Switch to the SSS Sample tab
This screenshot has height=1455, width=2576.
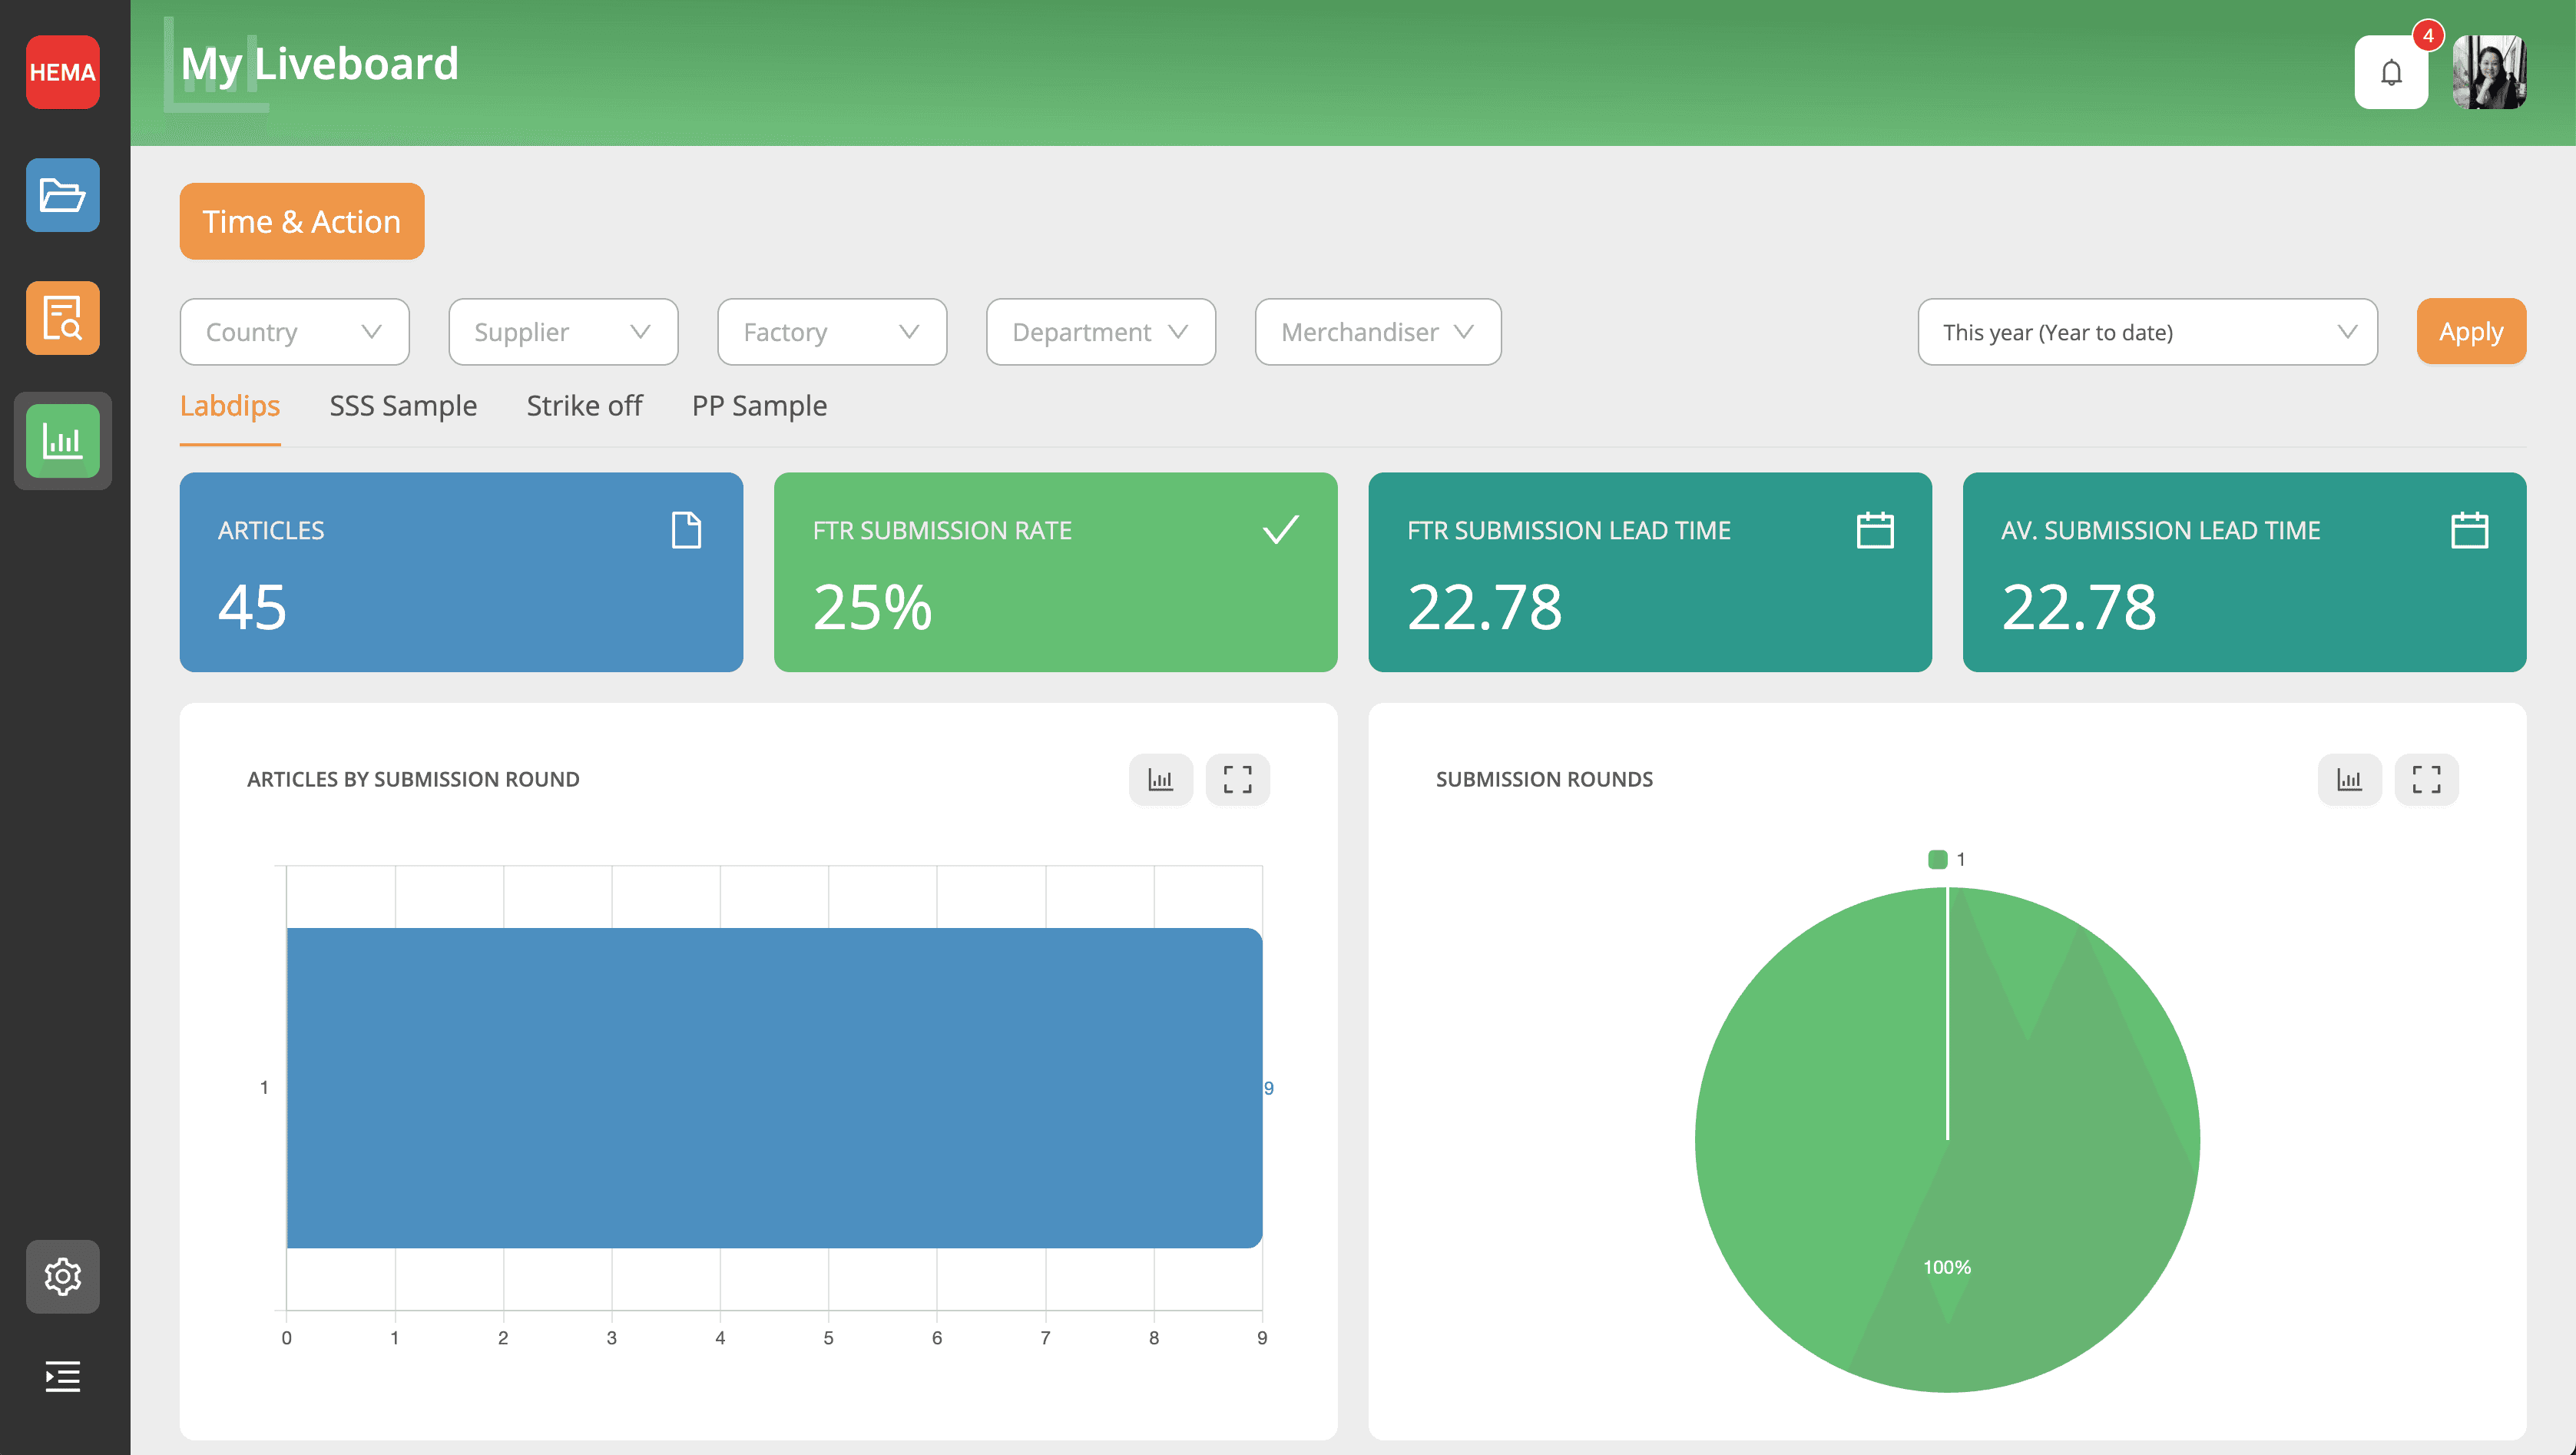click(x=403, y=406)
